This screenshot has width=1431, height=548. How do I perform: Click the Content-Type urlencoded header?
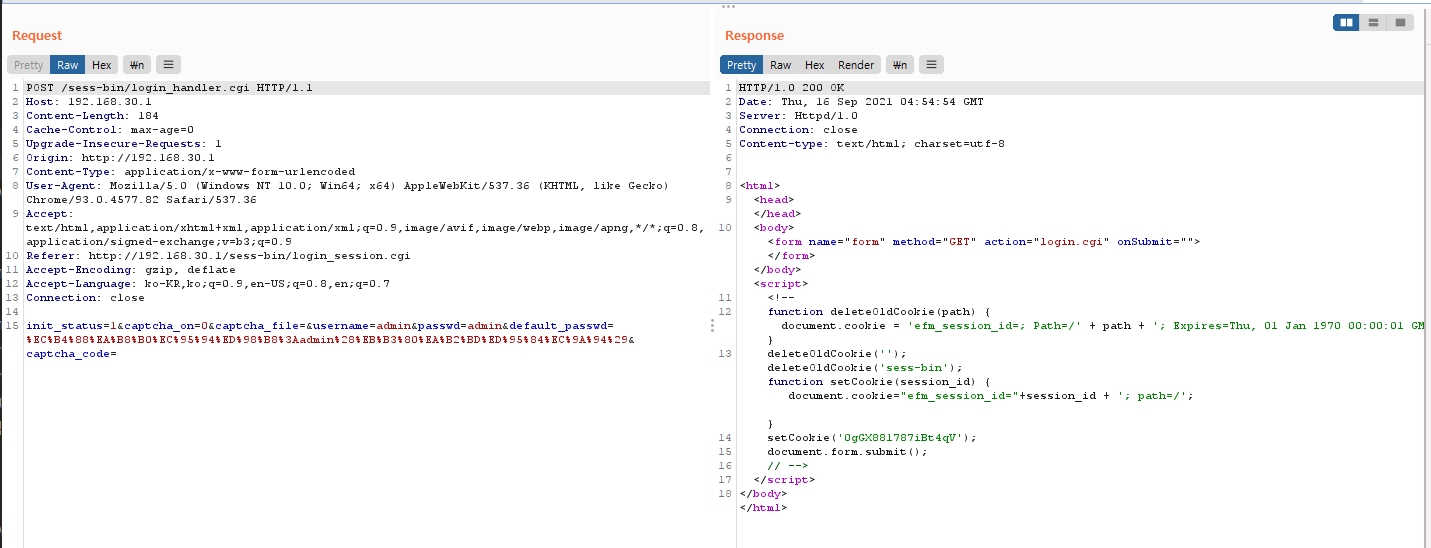[x=191, y=172]
